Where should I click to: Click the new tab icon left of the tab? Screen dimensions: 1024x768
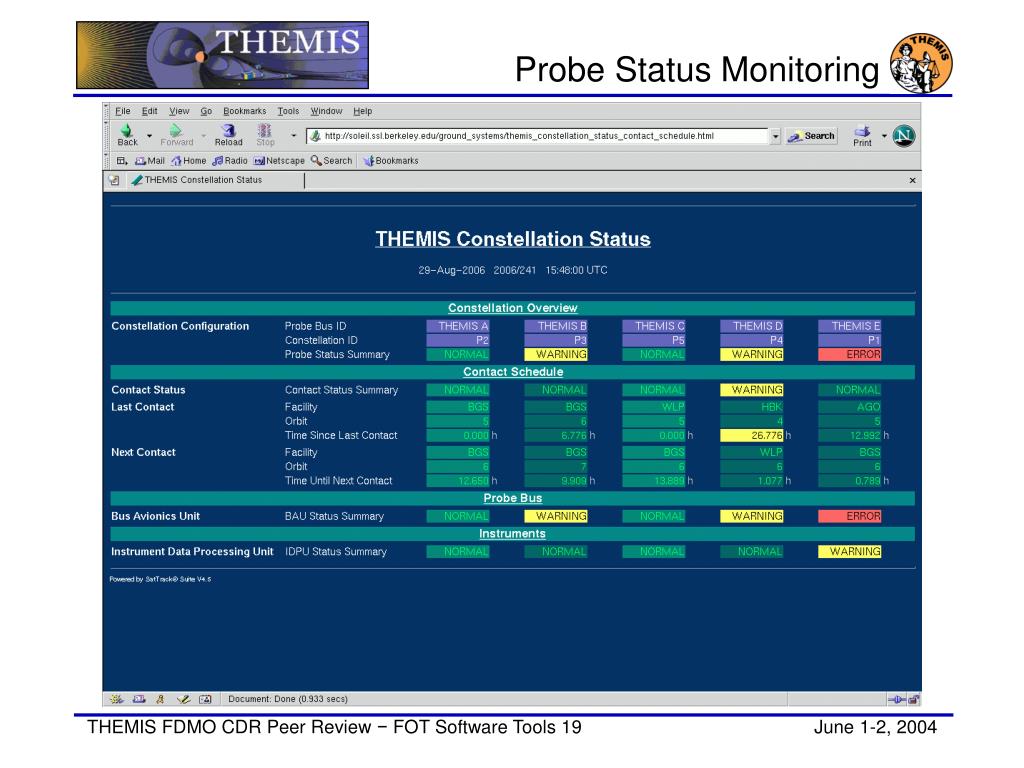pos(113,181)
